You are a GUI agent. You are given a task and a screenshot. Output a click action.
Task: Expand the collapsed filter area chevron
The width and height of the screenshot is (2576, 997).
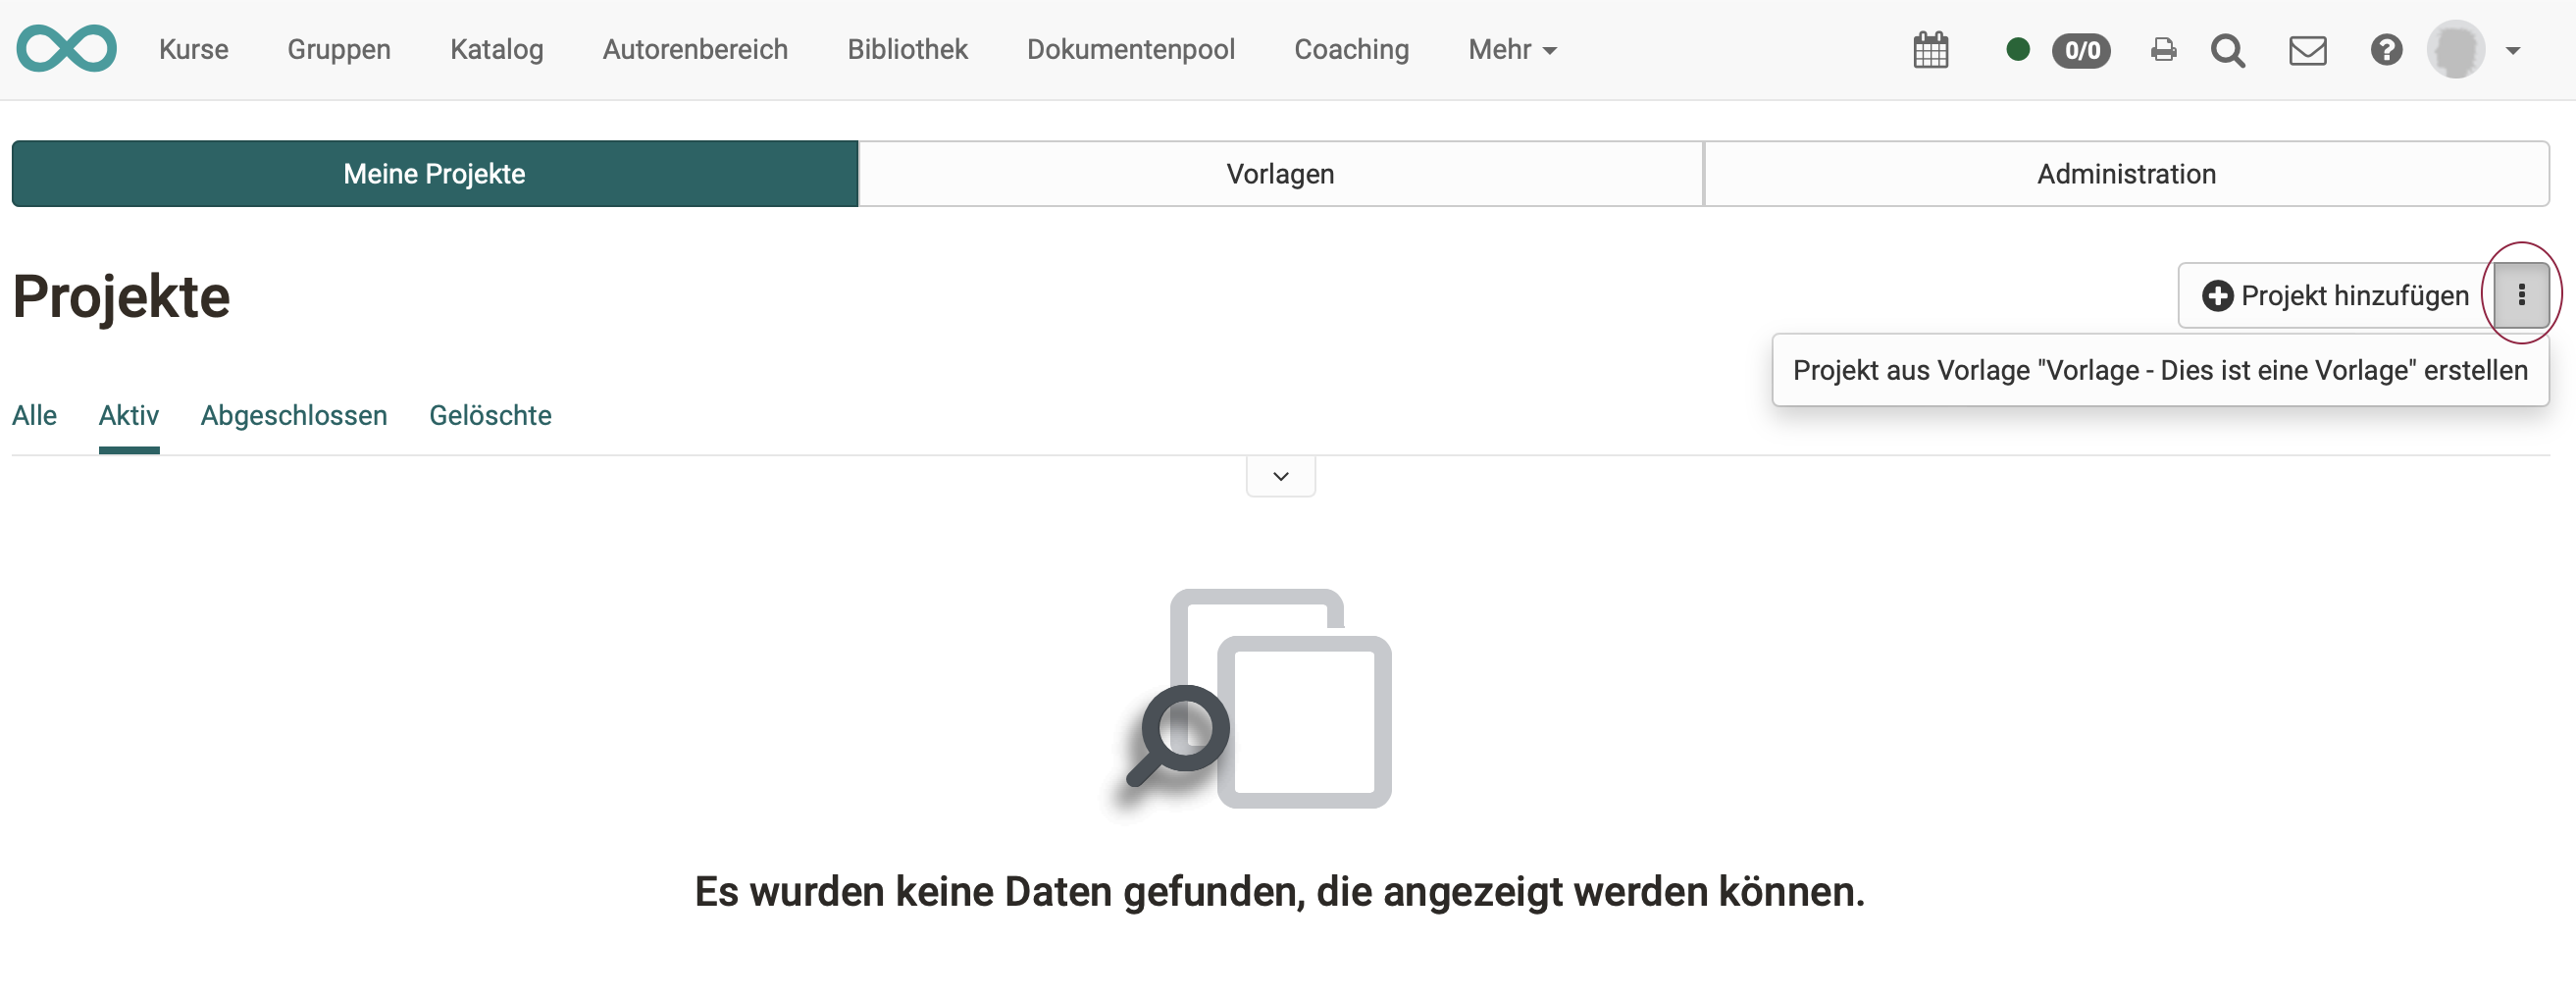[x=1280, y=475]
